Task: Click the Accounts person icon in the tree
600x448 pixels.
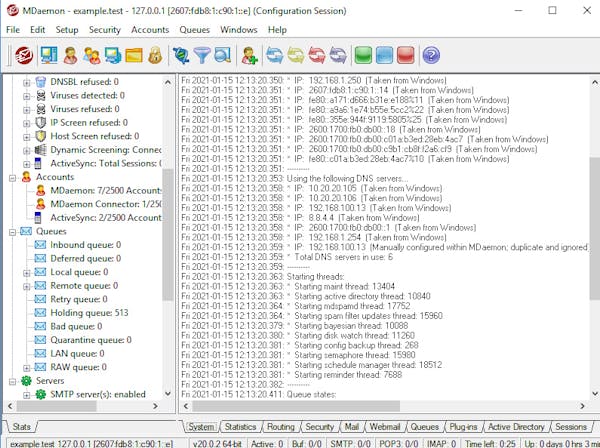Action: click(26, 177)
